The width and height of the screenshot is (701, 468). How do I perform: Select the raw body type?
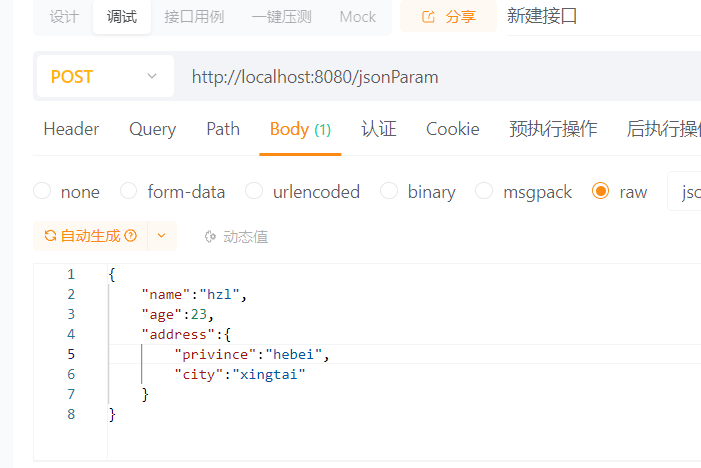[601, 191]
